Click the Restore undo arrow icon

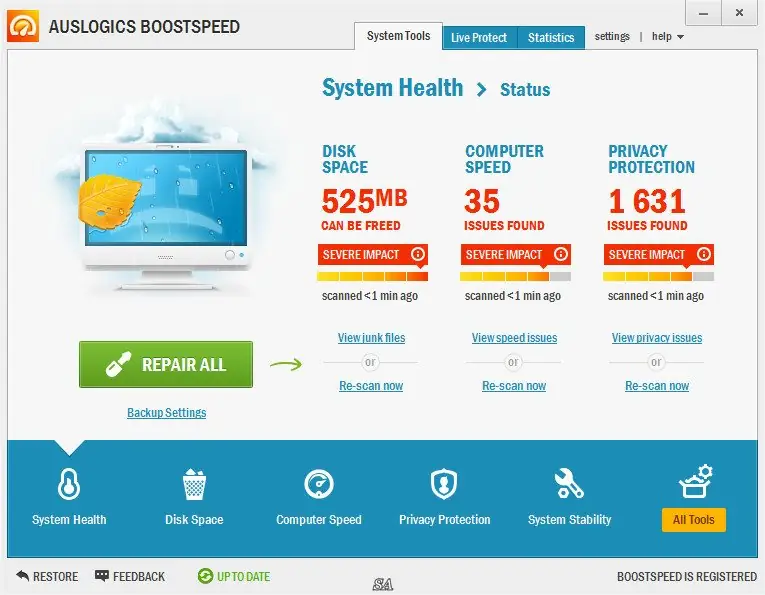point(22,576)
